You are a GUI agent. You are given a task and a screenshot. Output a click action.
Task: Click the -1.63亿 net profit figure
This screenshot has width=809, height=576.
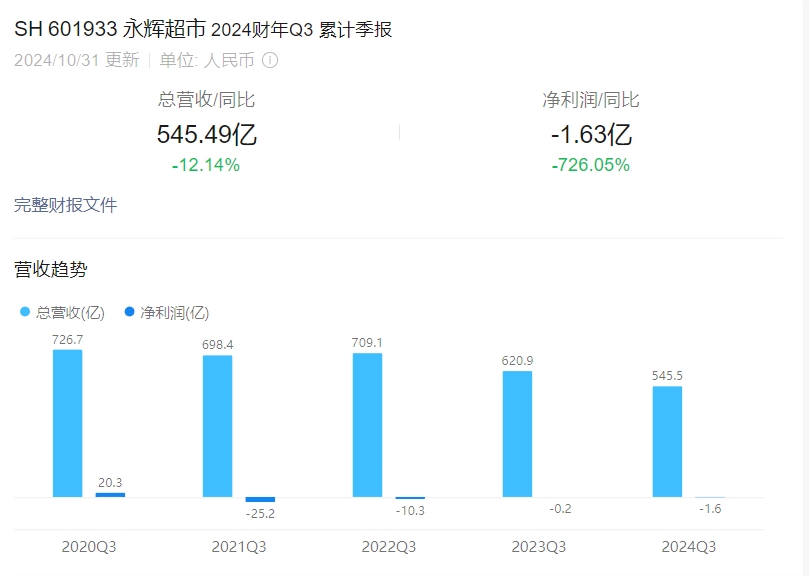coord(591,135)
